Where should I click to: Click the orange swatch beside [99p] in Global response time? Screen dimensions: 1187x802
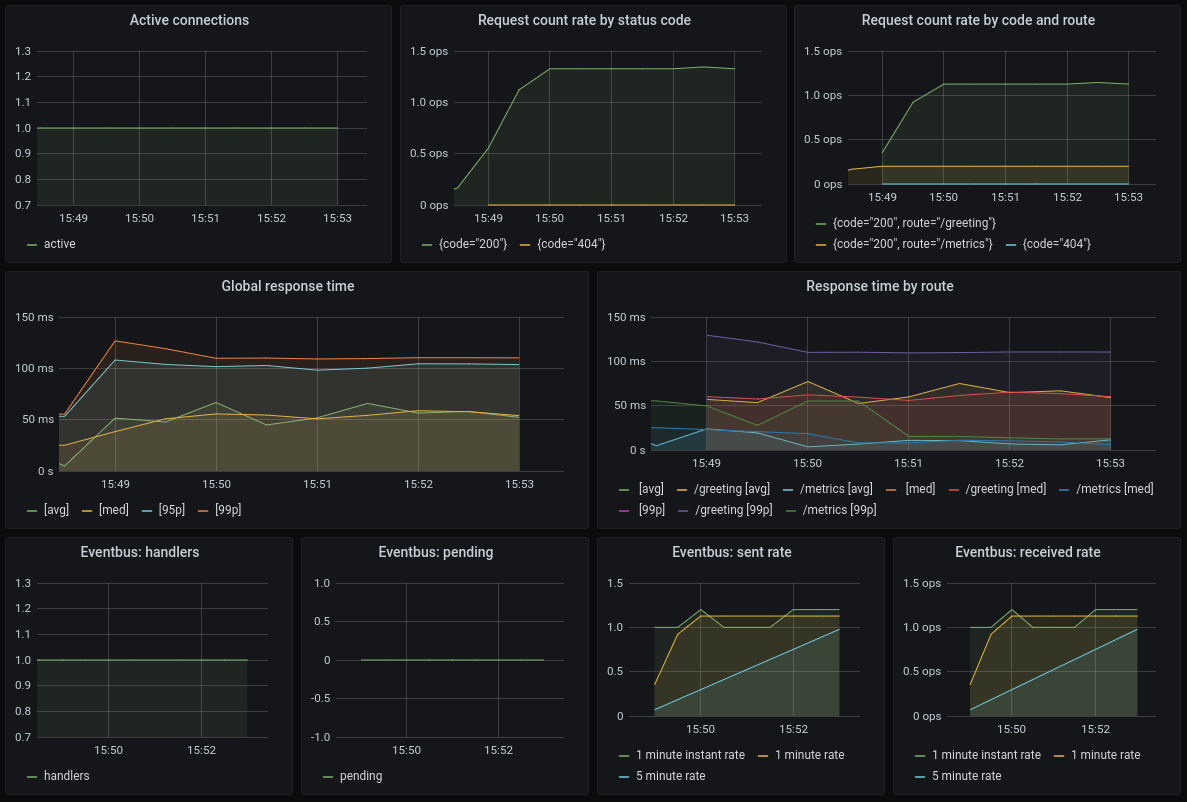pyautogui.click(x=203, y=510)
